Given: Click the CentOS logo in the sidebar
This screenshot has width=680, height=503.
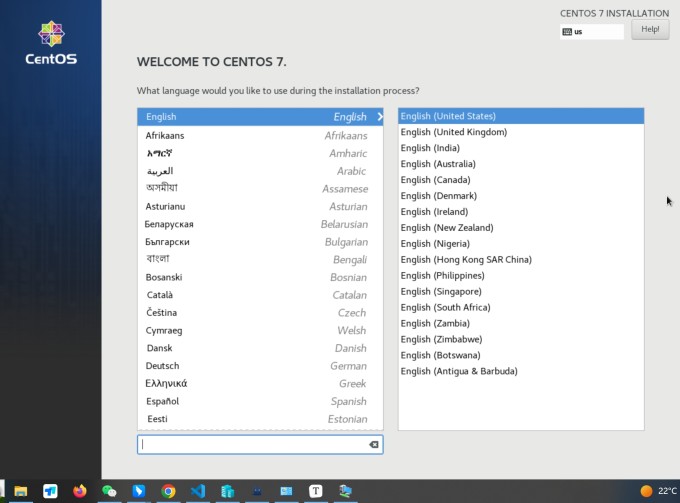Looking at the screenshot, I should (51, 42).
